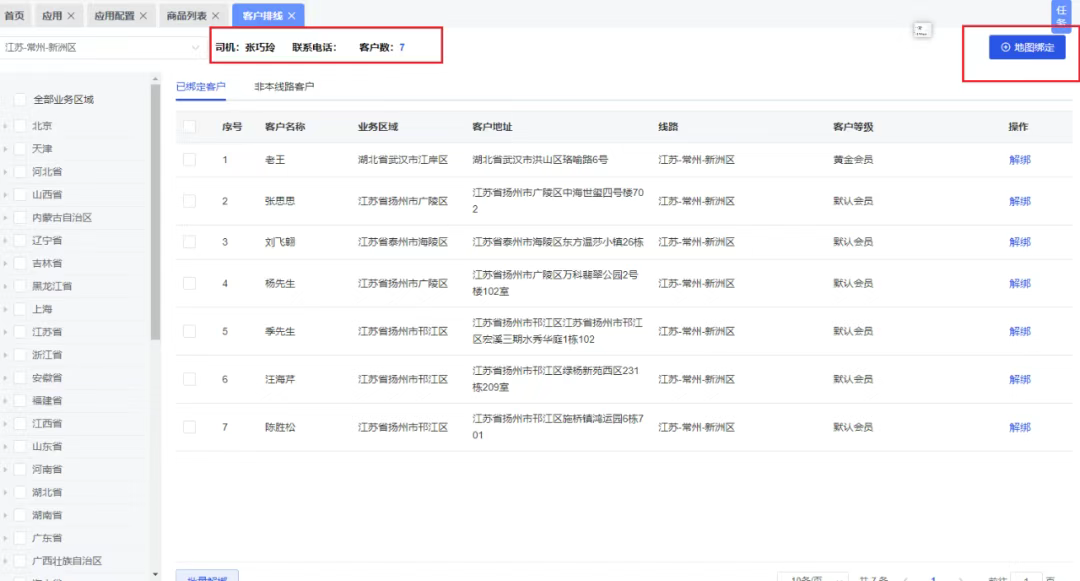
Task: Close the 应用 tab with its X icon
Action: click(71, 16)
